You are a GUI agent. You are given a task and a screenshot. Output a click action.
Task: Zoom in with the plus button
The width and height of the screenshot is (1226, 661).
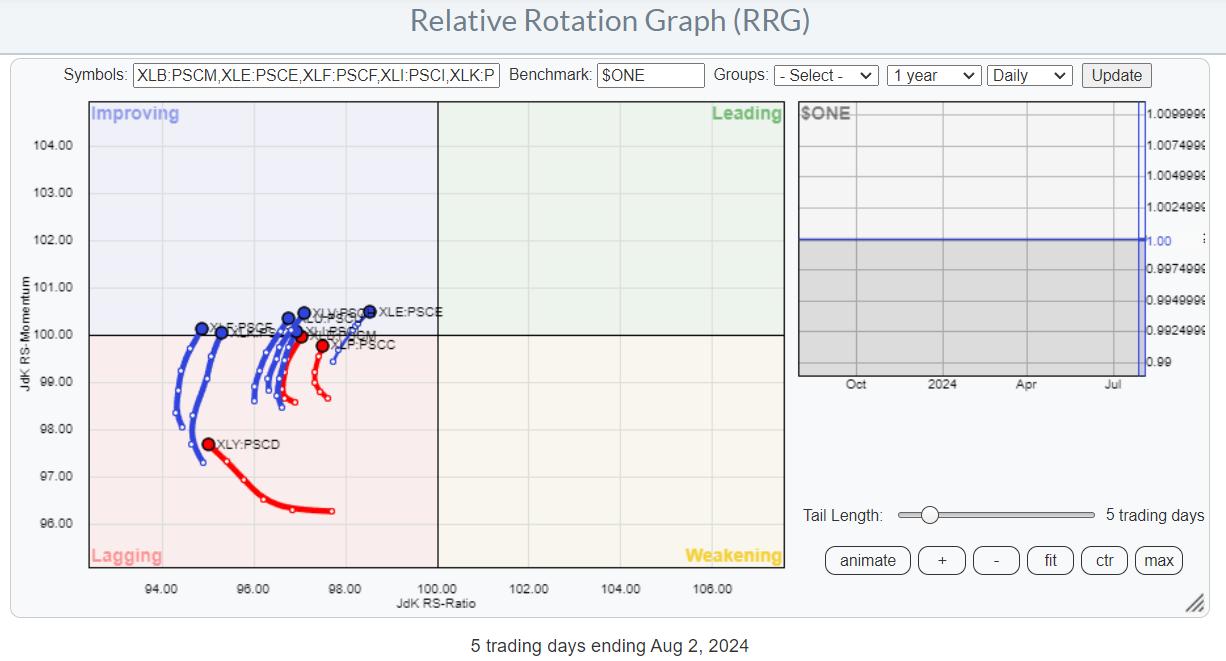[941, 560]
